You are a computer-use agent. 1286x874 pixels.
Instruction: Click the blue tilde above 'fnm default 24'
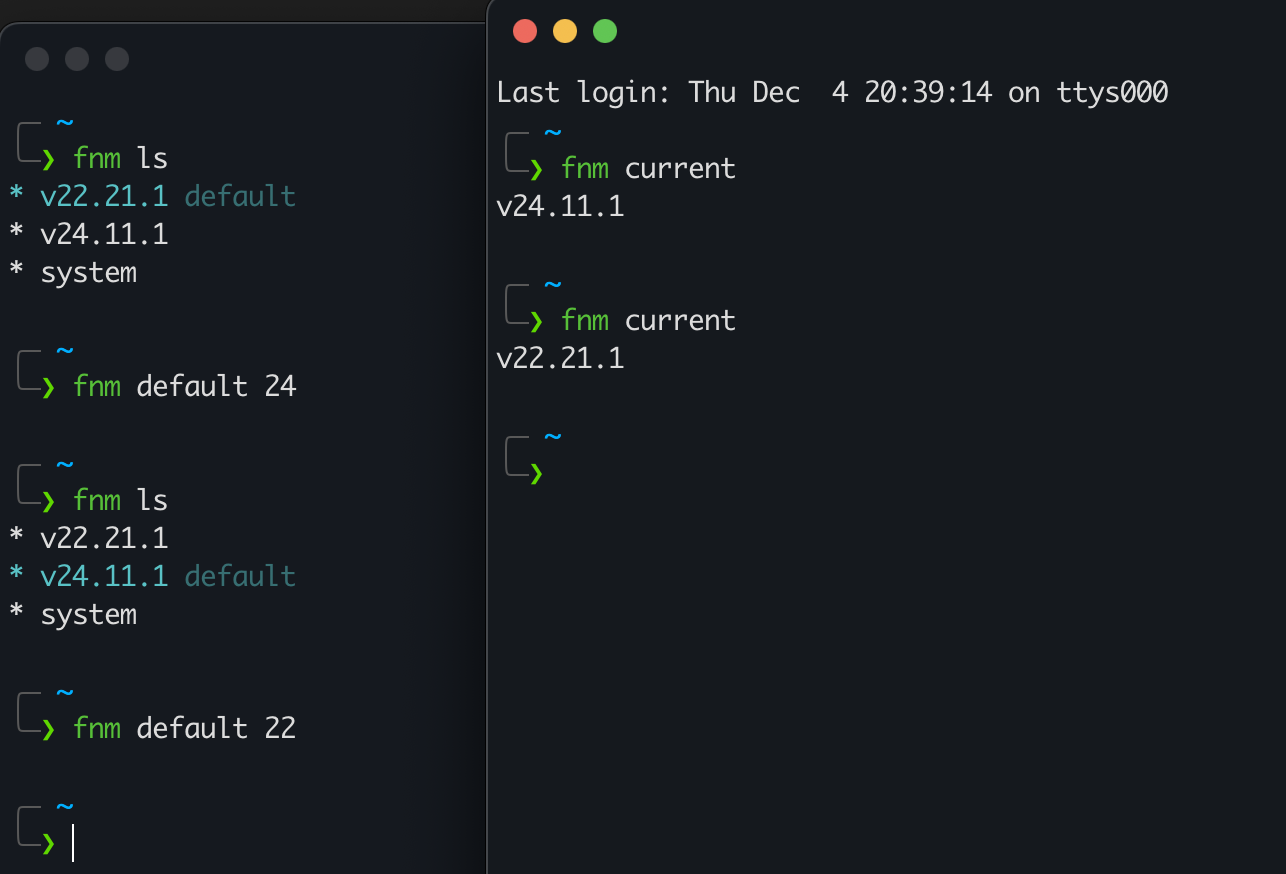[65, 351]
